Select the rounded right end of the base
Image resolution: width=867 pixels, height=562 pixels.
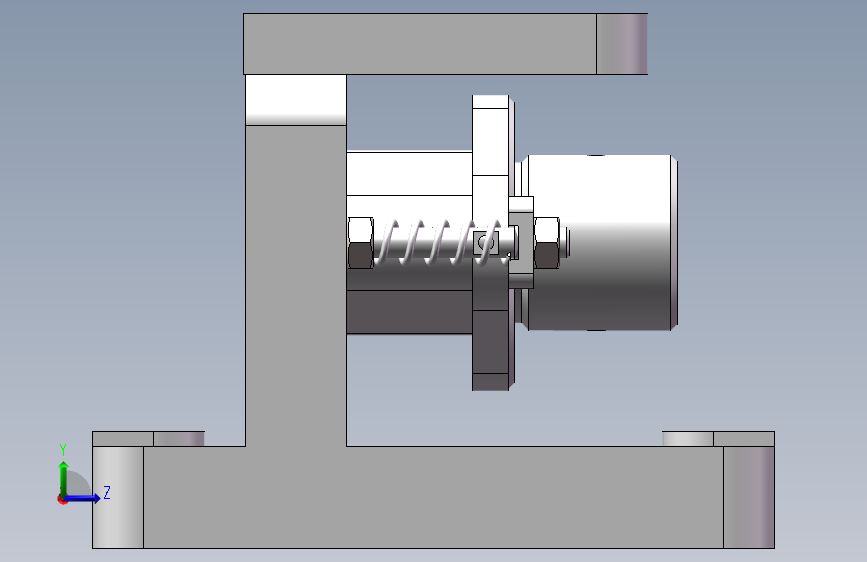coord(749,497)
